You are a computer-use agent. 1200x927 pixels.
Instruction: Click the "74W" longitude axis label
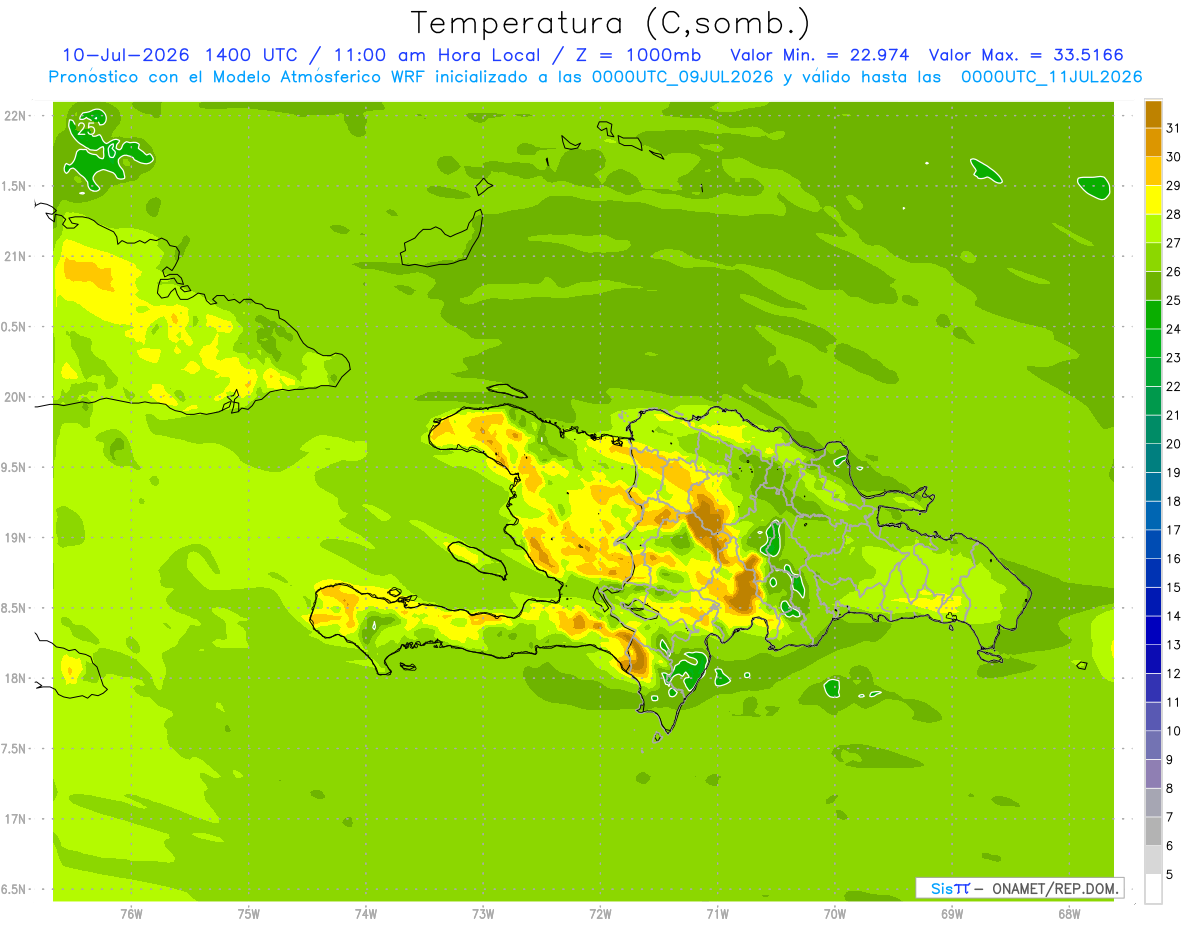pyautogui.click(x=366, y=913)
